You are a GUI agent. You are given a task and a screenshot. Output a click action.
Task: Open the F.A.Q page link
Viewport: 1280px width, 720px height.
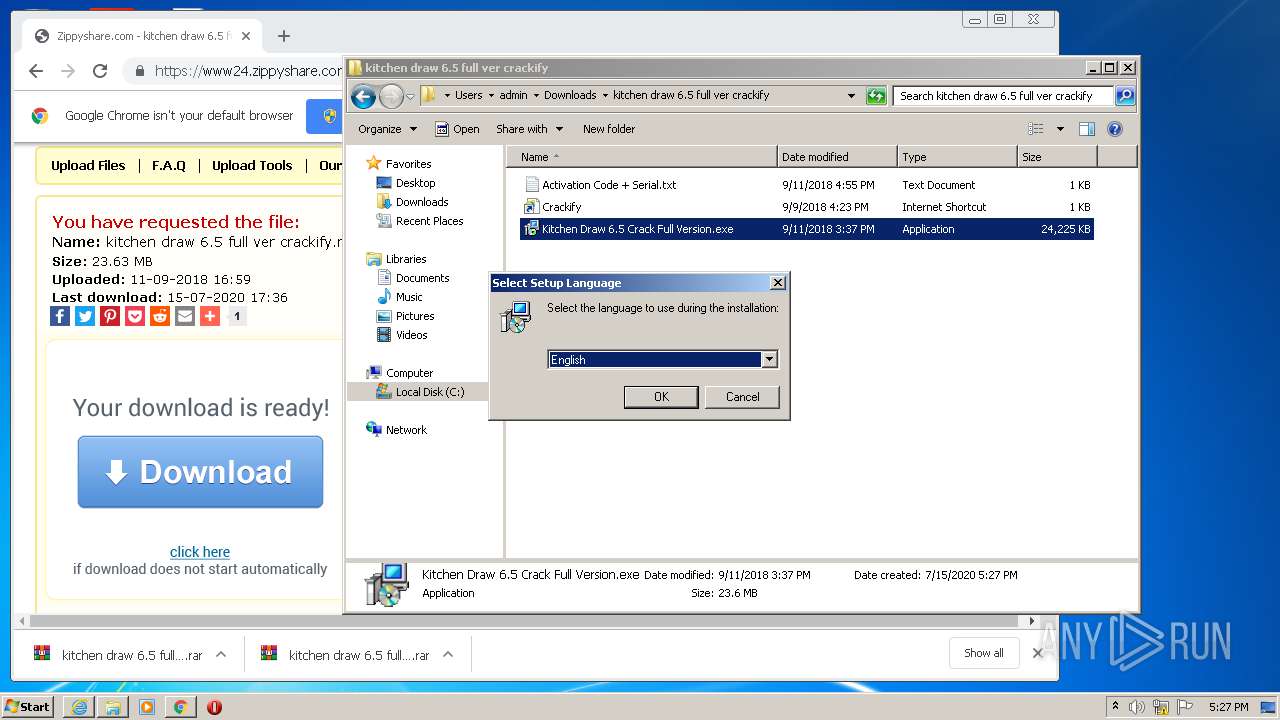(x=169, y=166)
